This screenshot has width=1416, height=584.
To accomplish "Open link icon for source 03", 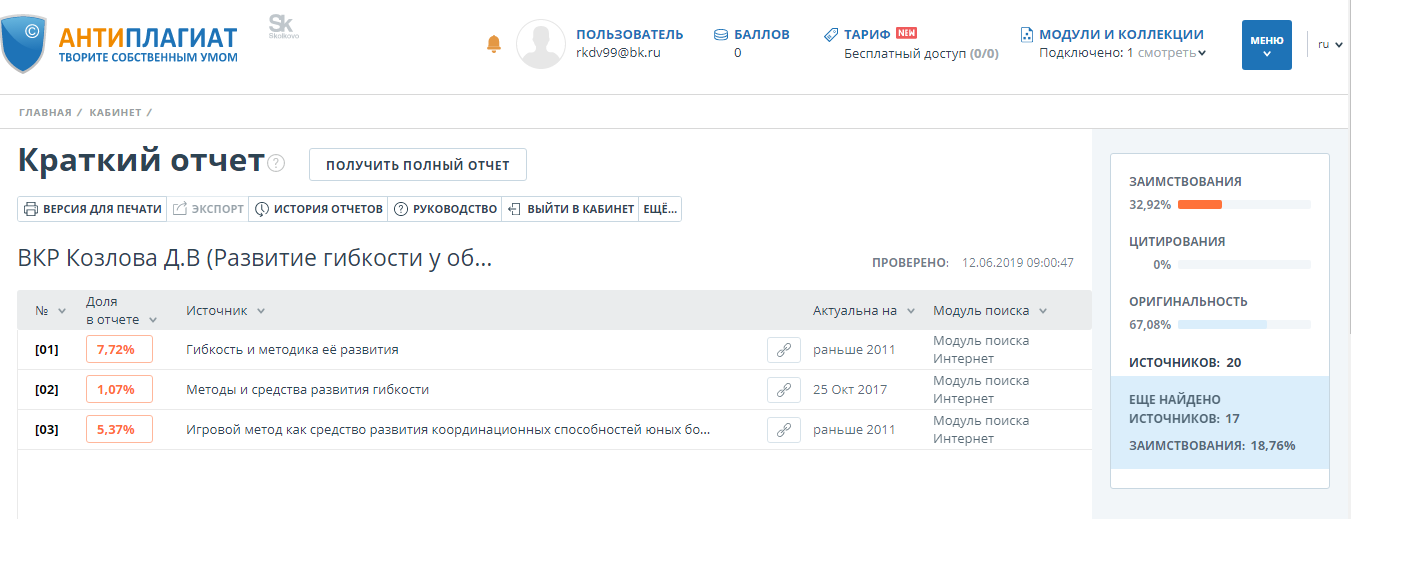I will 784,430.
